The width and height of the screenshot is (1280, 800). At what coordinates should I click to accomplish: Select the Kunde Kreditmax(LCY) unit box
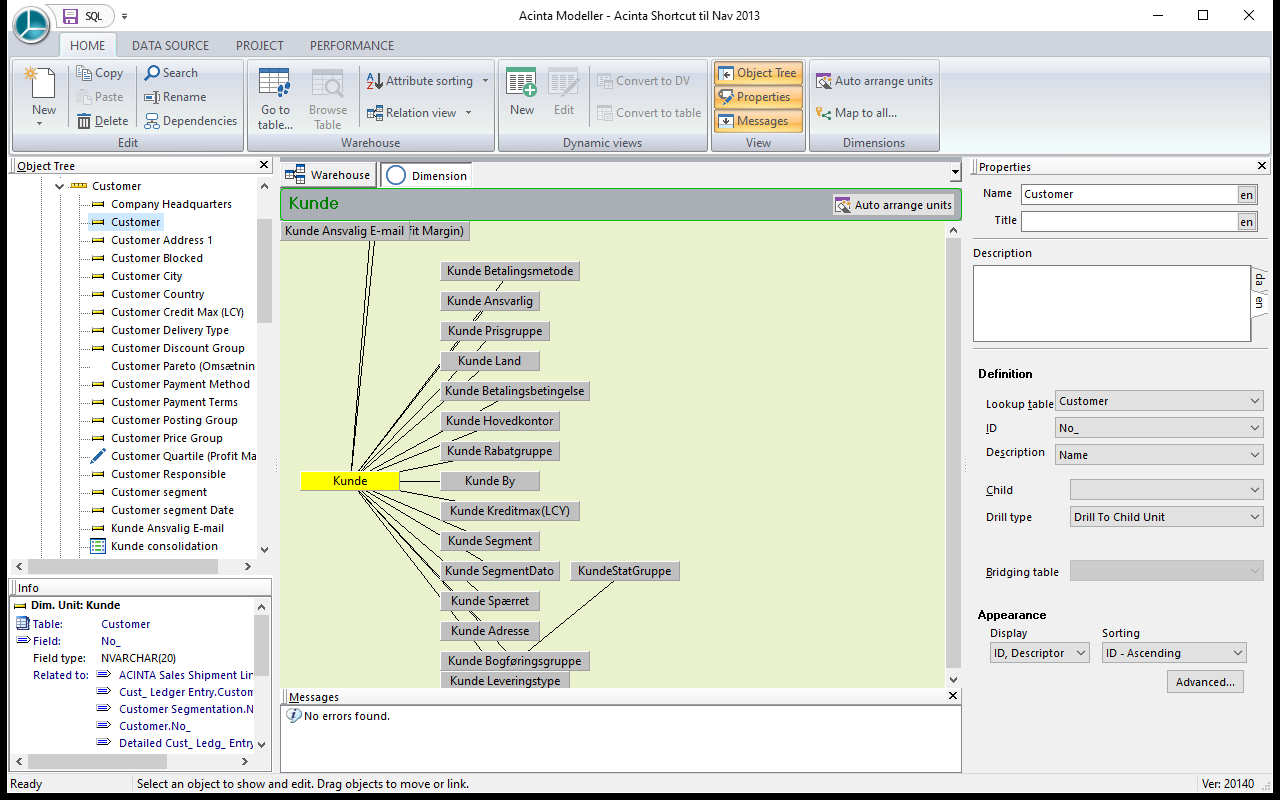510,511
